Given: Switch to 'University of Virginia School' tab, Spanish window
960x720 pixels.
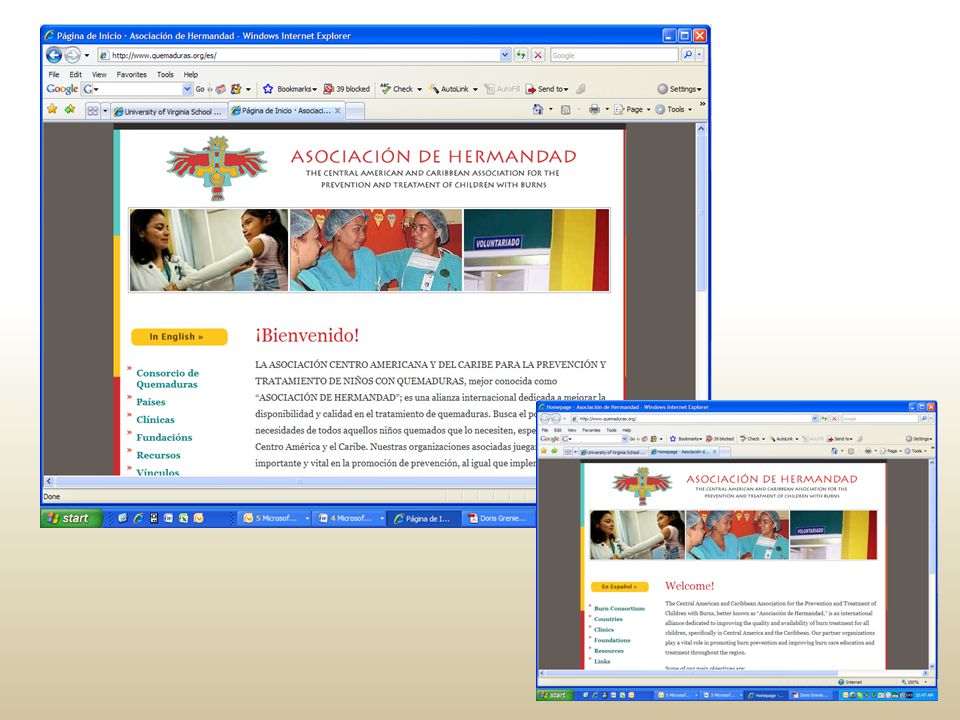Looking at the screenshot, I should tap(168, 111).
